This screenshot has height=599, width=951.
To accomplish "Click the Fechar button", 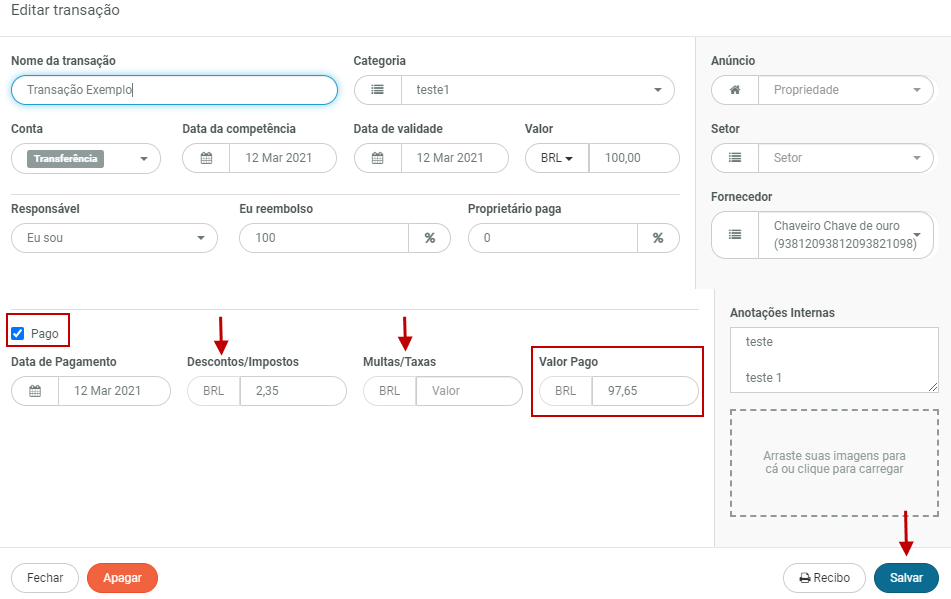I will point(45,577).
